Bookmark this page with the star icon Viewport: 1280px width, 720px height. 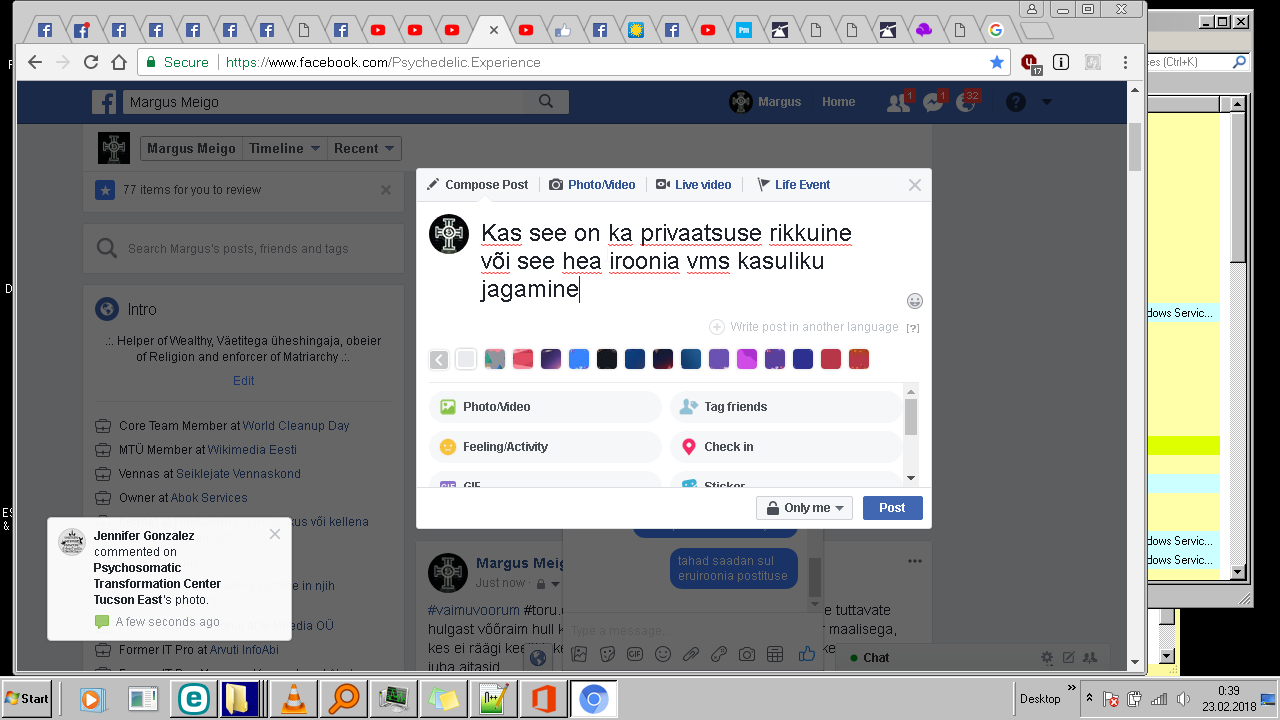tap(996, 62)
